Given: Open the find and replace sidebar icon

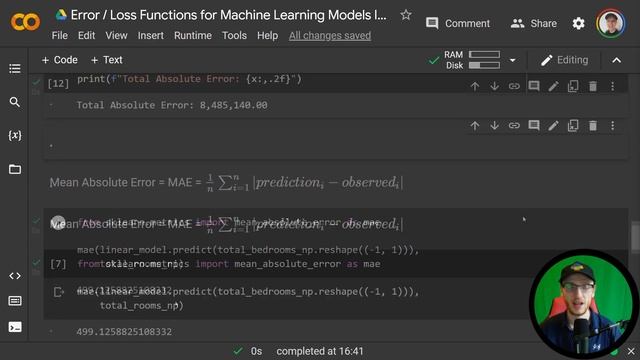Looking at the screenshot, I should [x=15, y=102].
